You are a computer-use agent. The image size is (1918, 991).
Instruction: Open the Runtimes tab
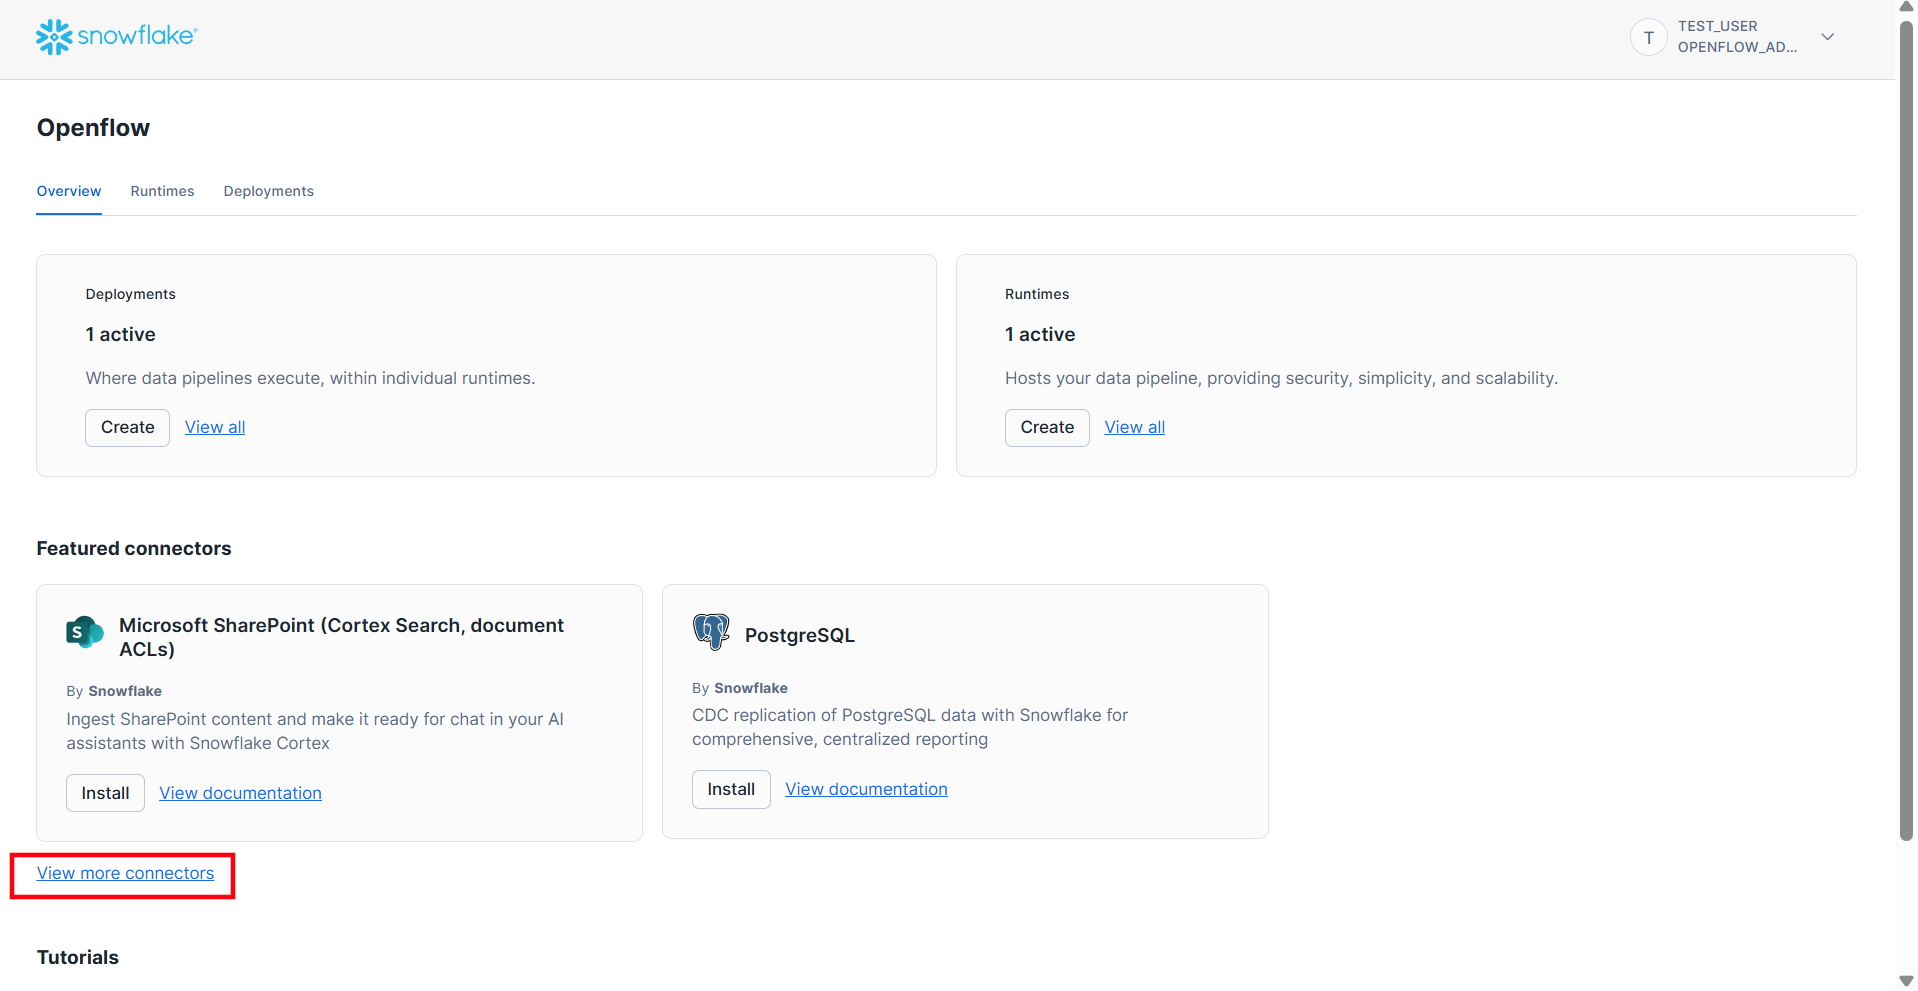click(x=162, y=191)
